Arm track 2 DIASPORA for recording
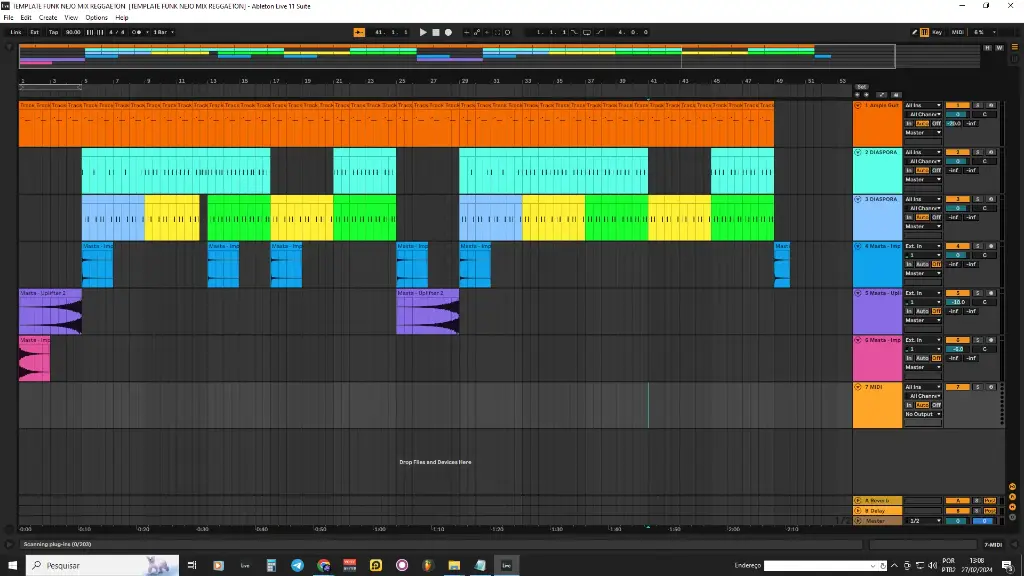This screenshot has height=576, width=1024. point(991,152)
